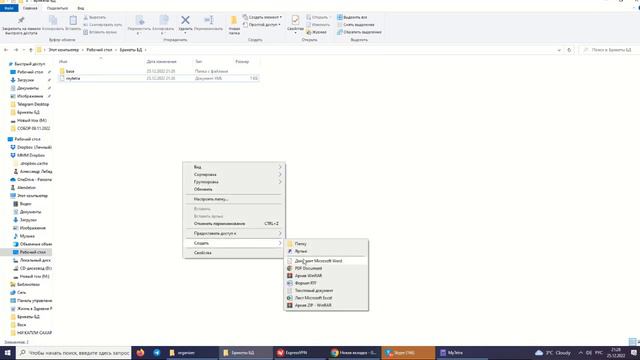This screenshot has height=360, width=640.
Task: Click the Rename (Переименовать) ribbon icon
Action: click(209, 20)
